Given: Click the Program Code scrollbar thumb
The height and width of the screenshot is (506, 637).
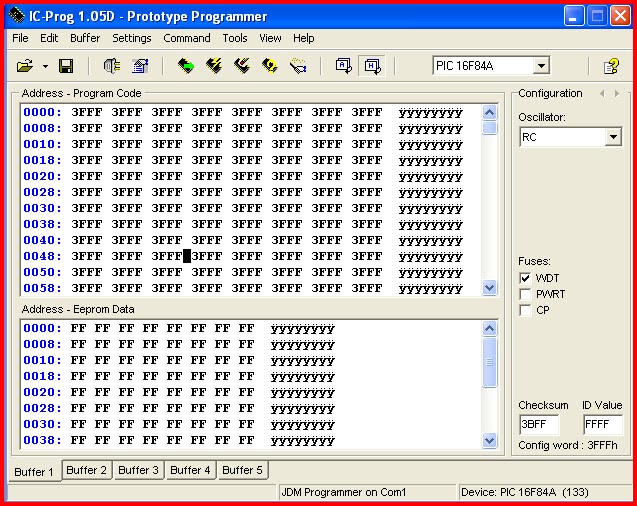Looking at the screenshot, I should pos(490,128).
